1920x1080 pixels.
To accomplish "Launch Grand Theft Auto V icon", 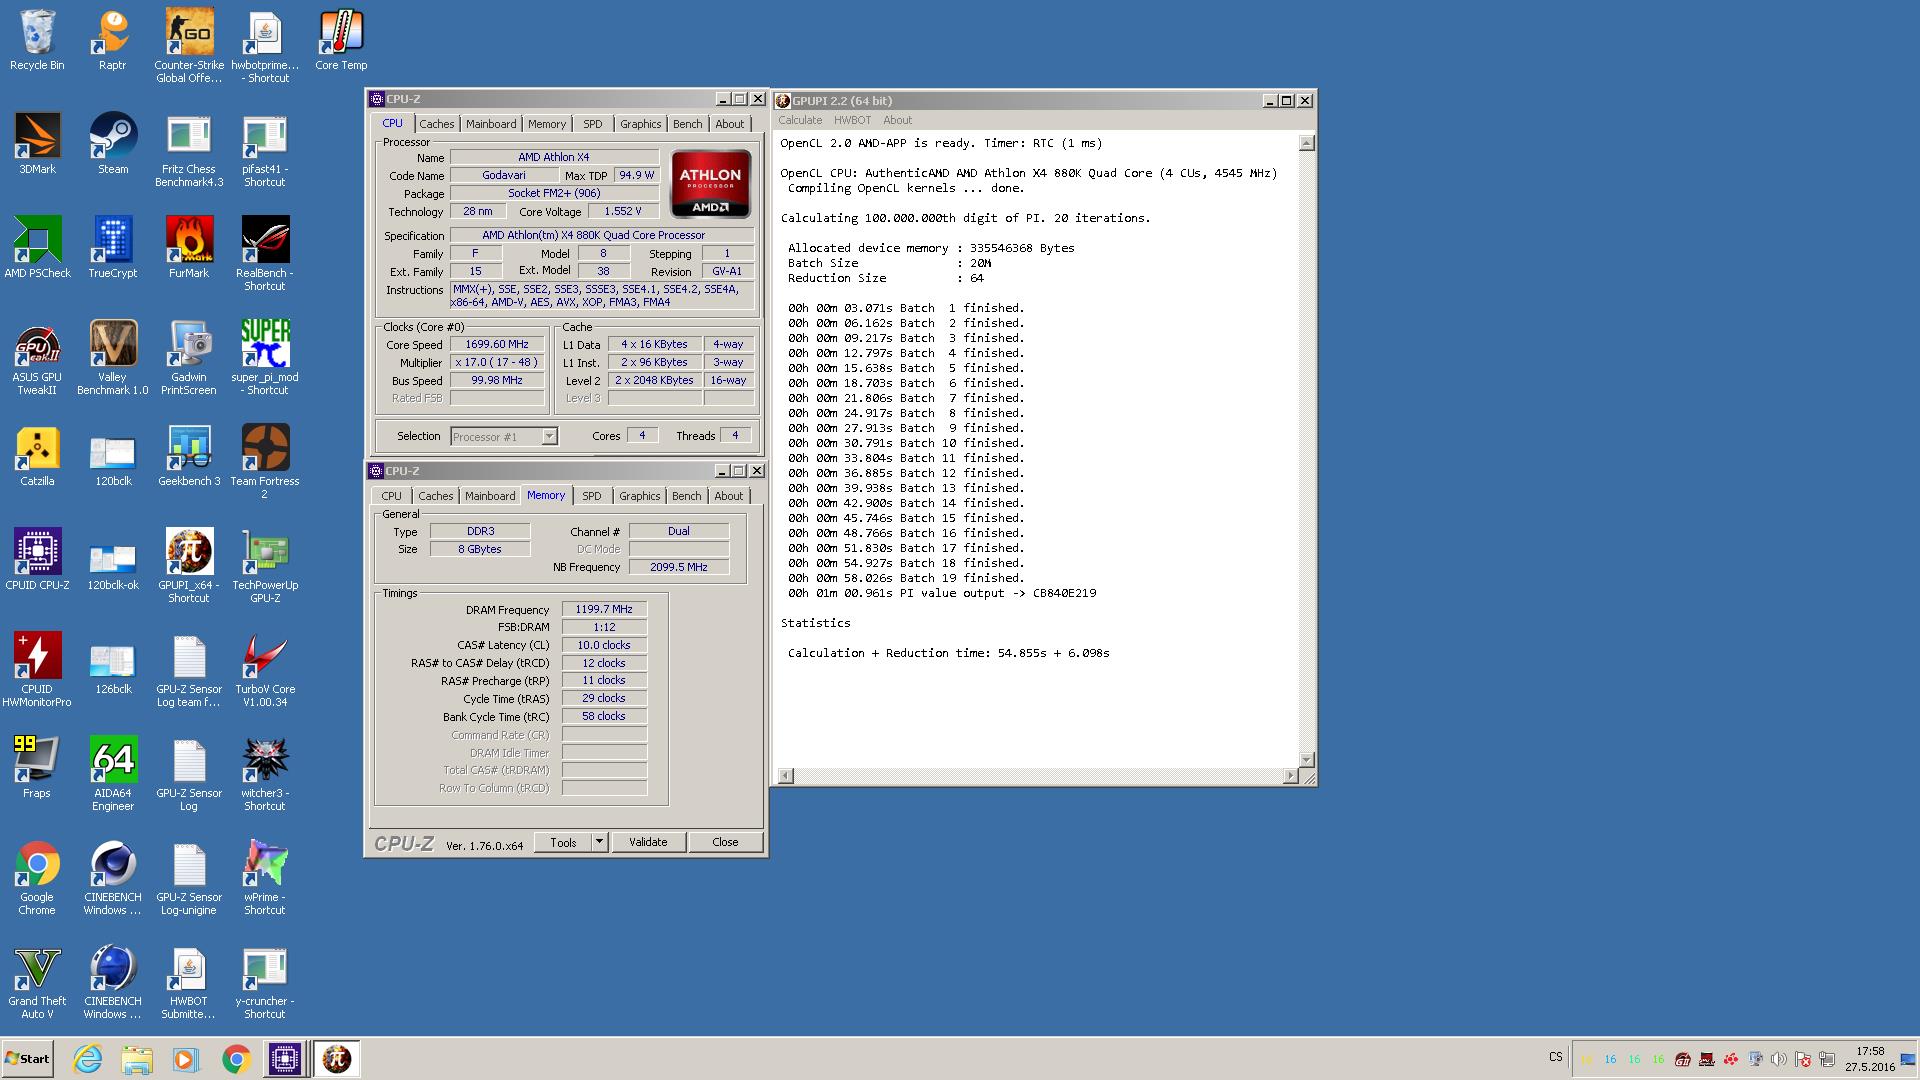I will point(37,982).
